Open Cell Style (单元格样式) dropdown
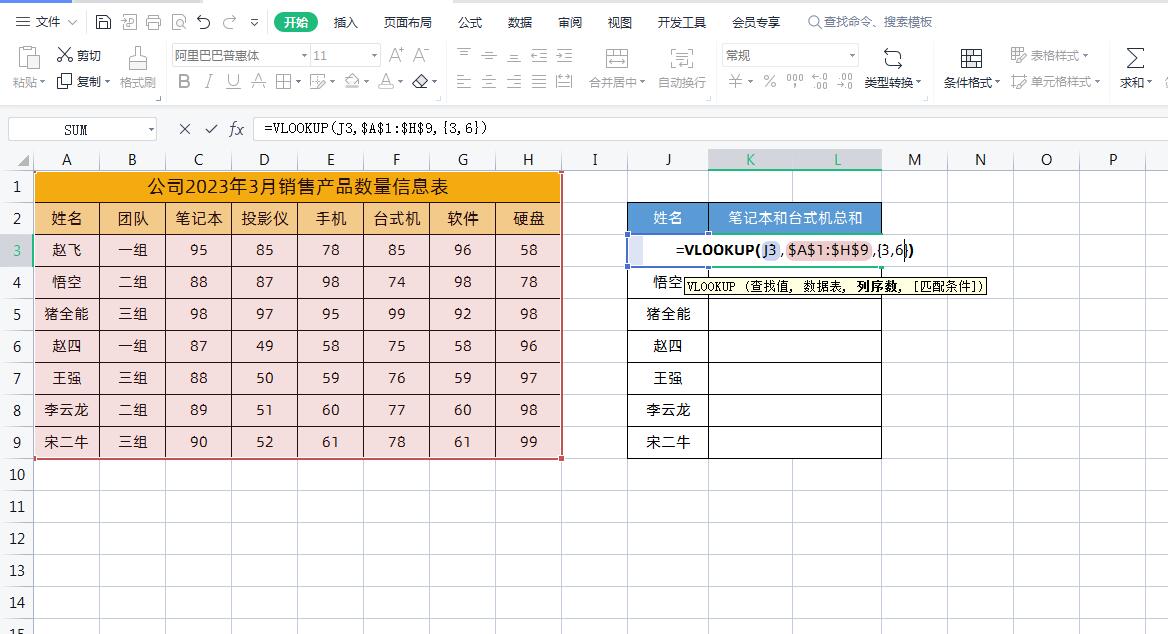This screenshot has width=1168, height=634. [1056, 82]
